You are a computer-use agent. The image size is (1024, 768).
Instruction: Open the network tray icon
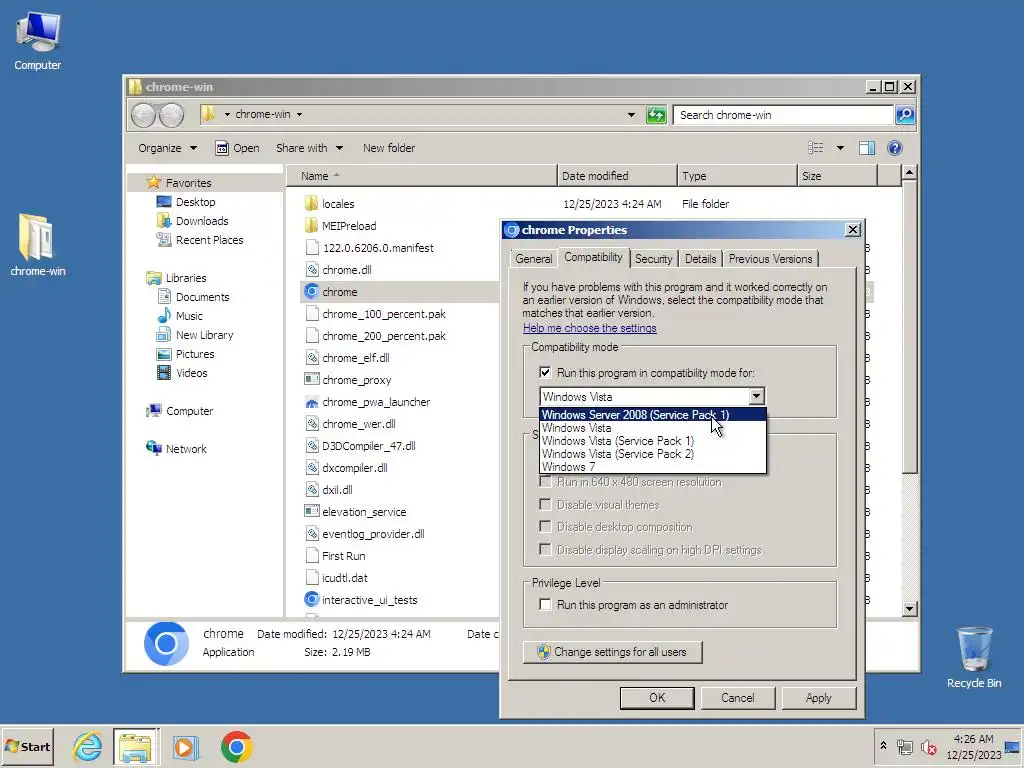click(x=904, y=746)
